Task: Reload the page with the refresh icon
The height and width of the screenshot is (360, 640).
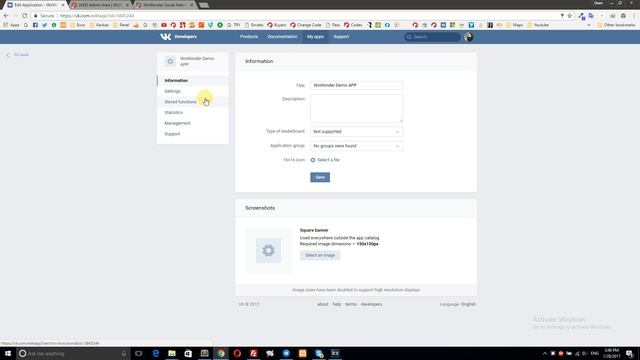Action: [x=24, y=16]
